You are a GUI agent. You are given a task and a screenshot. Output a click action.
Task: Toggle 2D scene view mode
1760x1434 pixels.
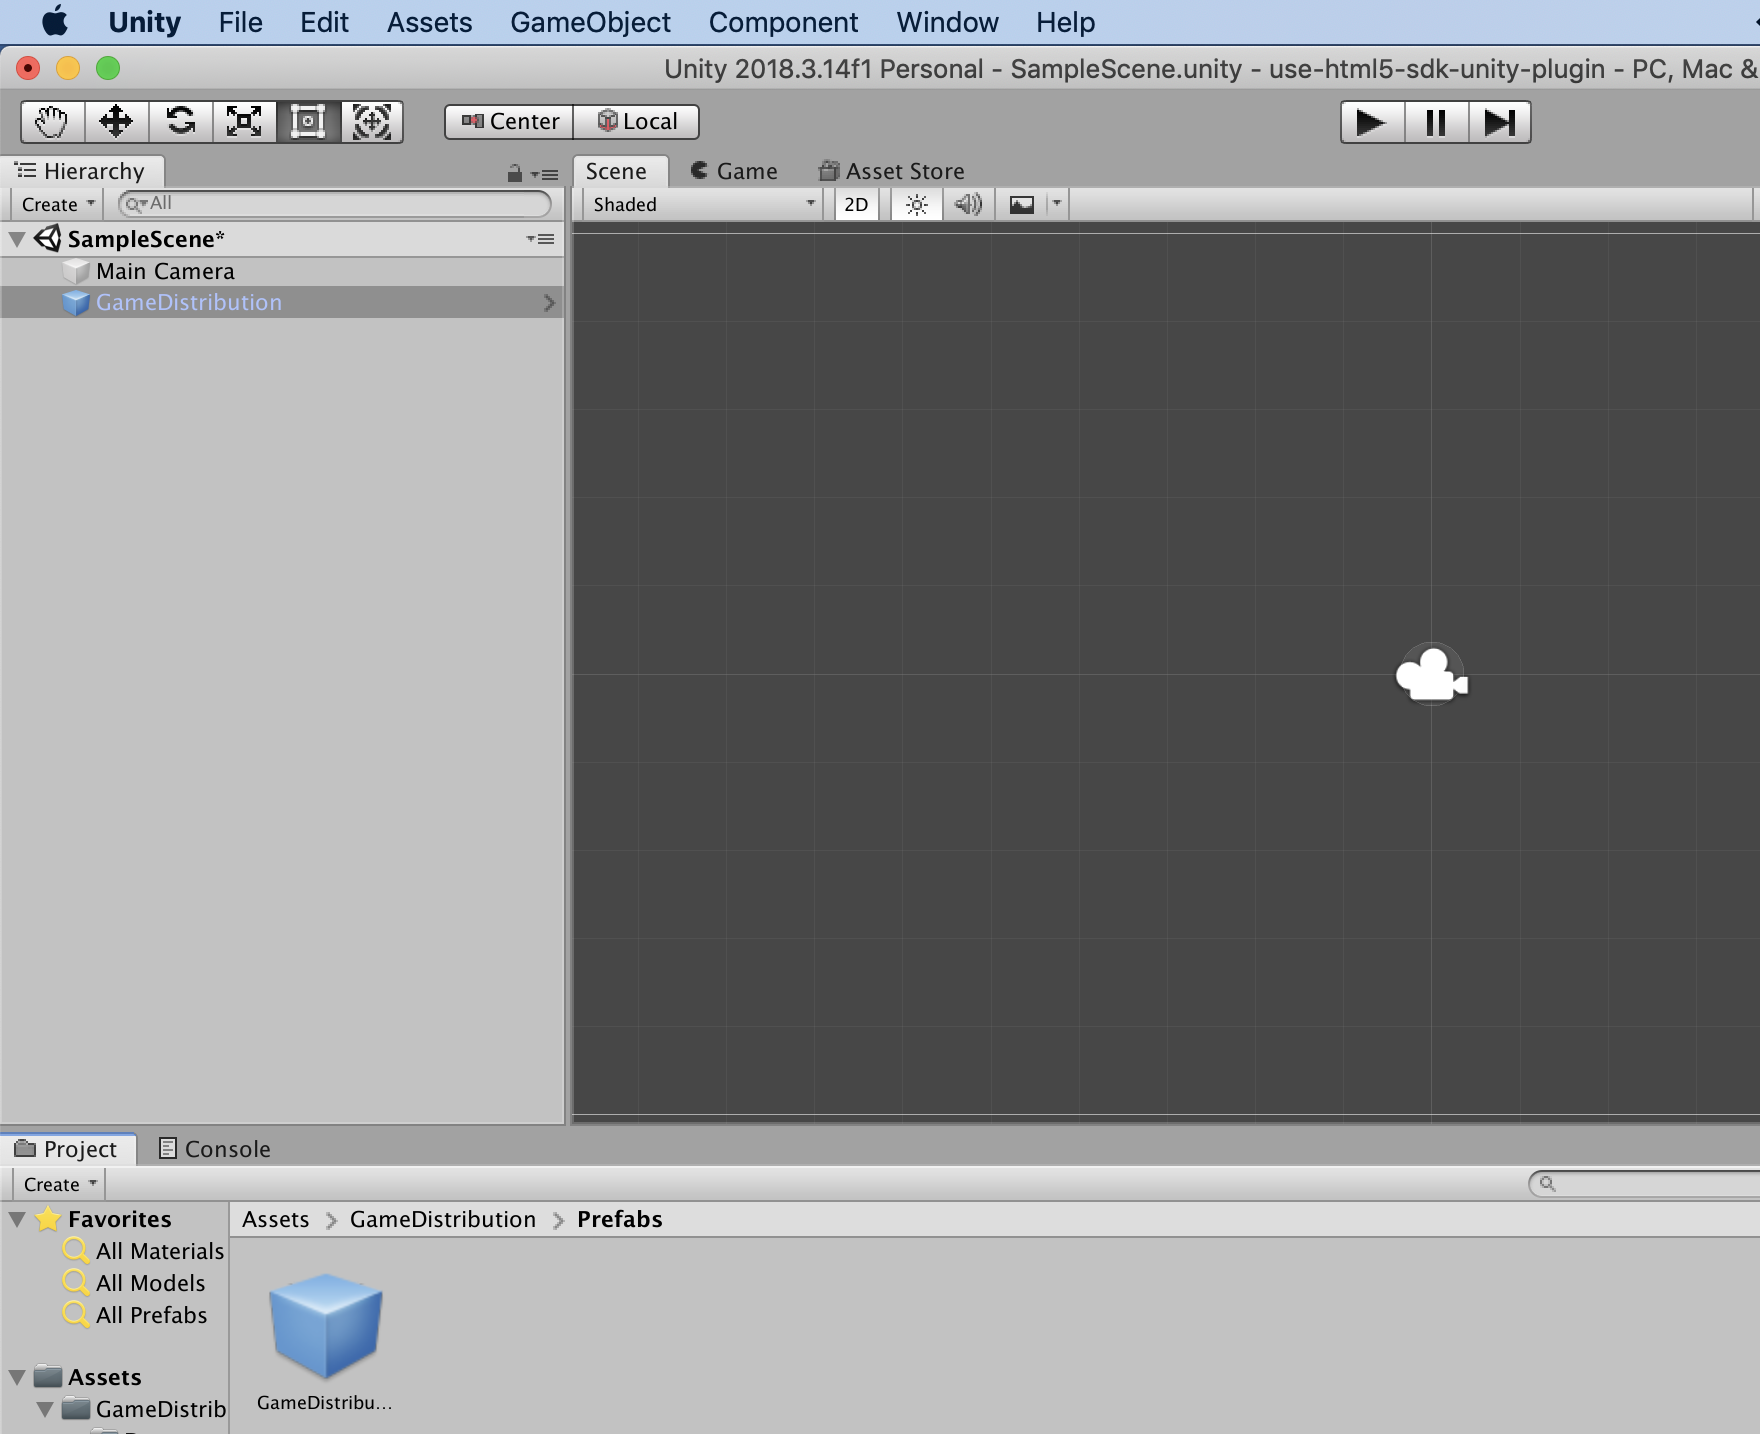[856, 205]
